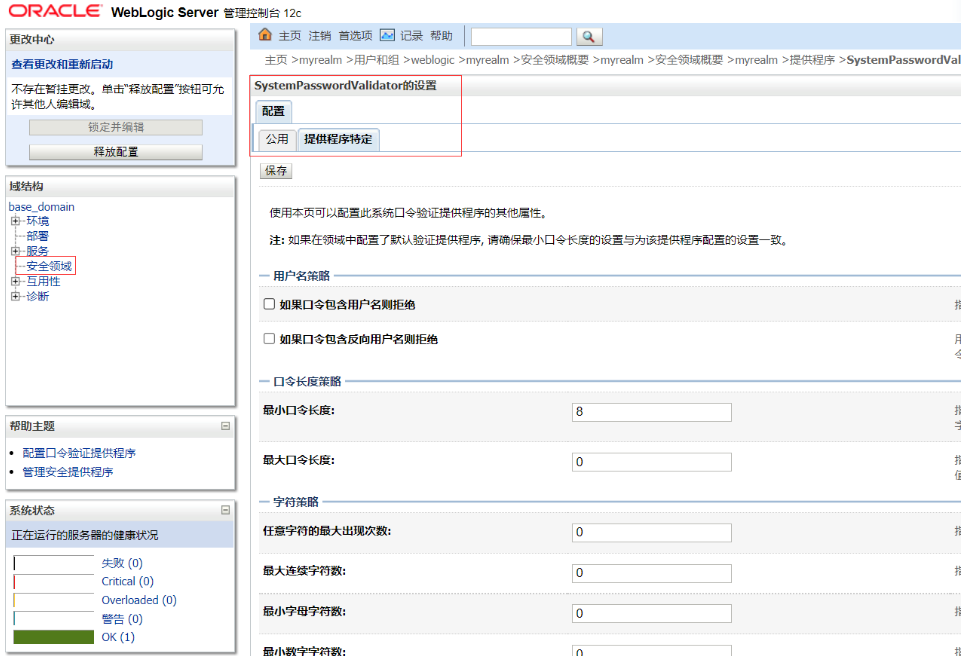Click the 最小口令长度 input field
The width and height of the screenshot is (966, 656).
coord(651,412)
